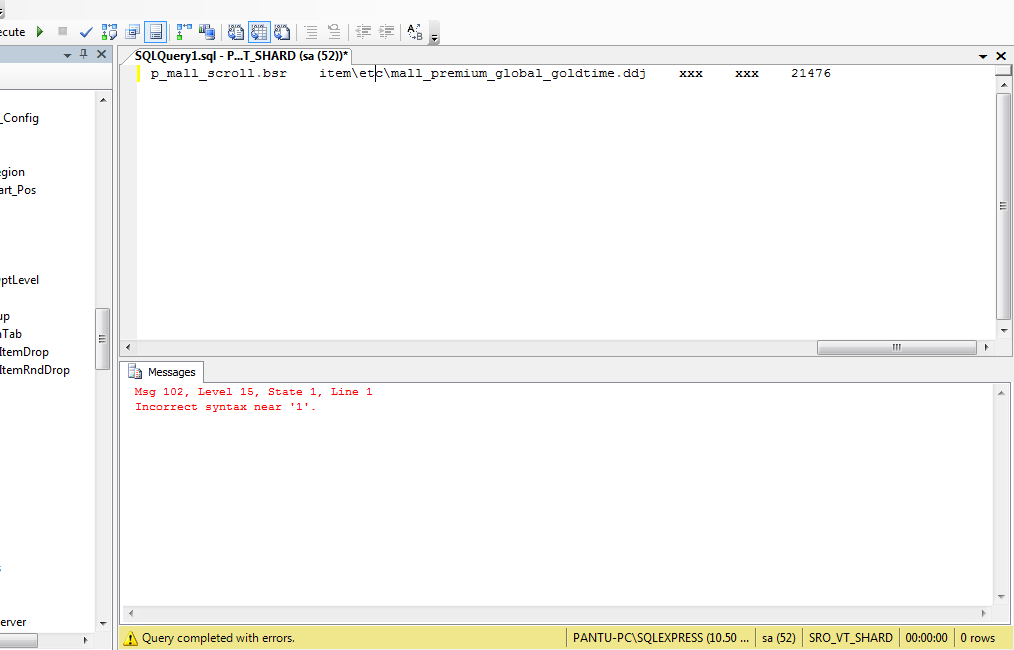The image size is (1014, 650).
Task: Click the value 21476 in the editor
Action: [x=811, y=73]
